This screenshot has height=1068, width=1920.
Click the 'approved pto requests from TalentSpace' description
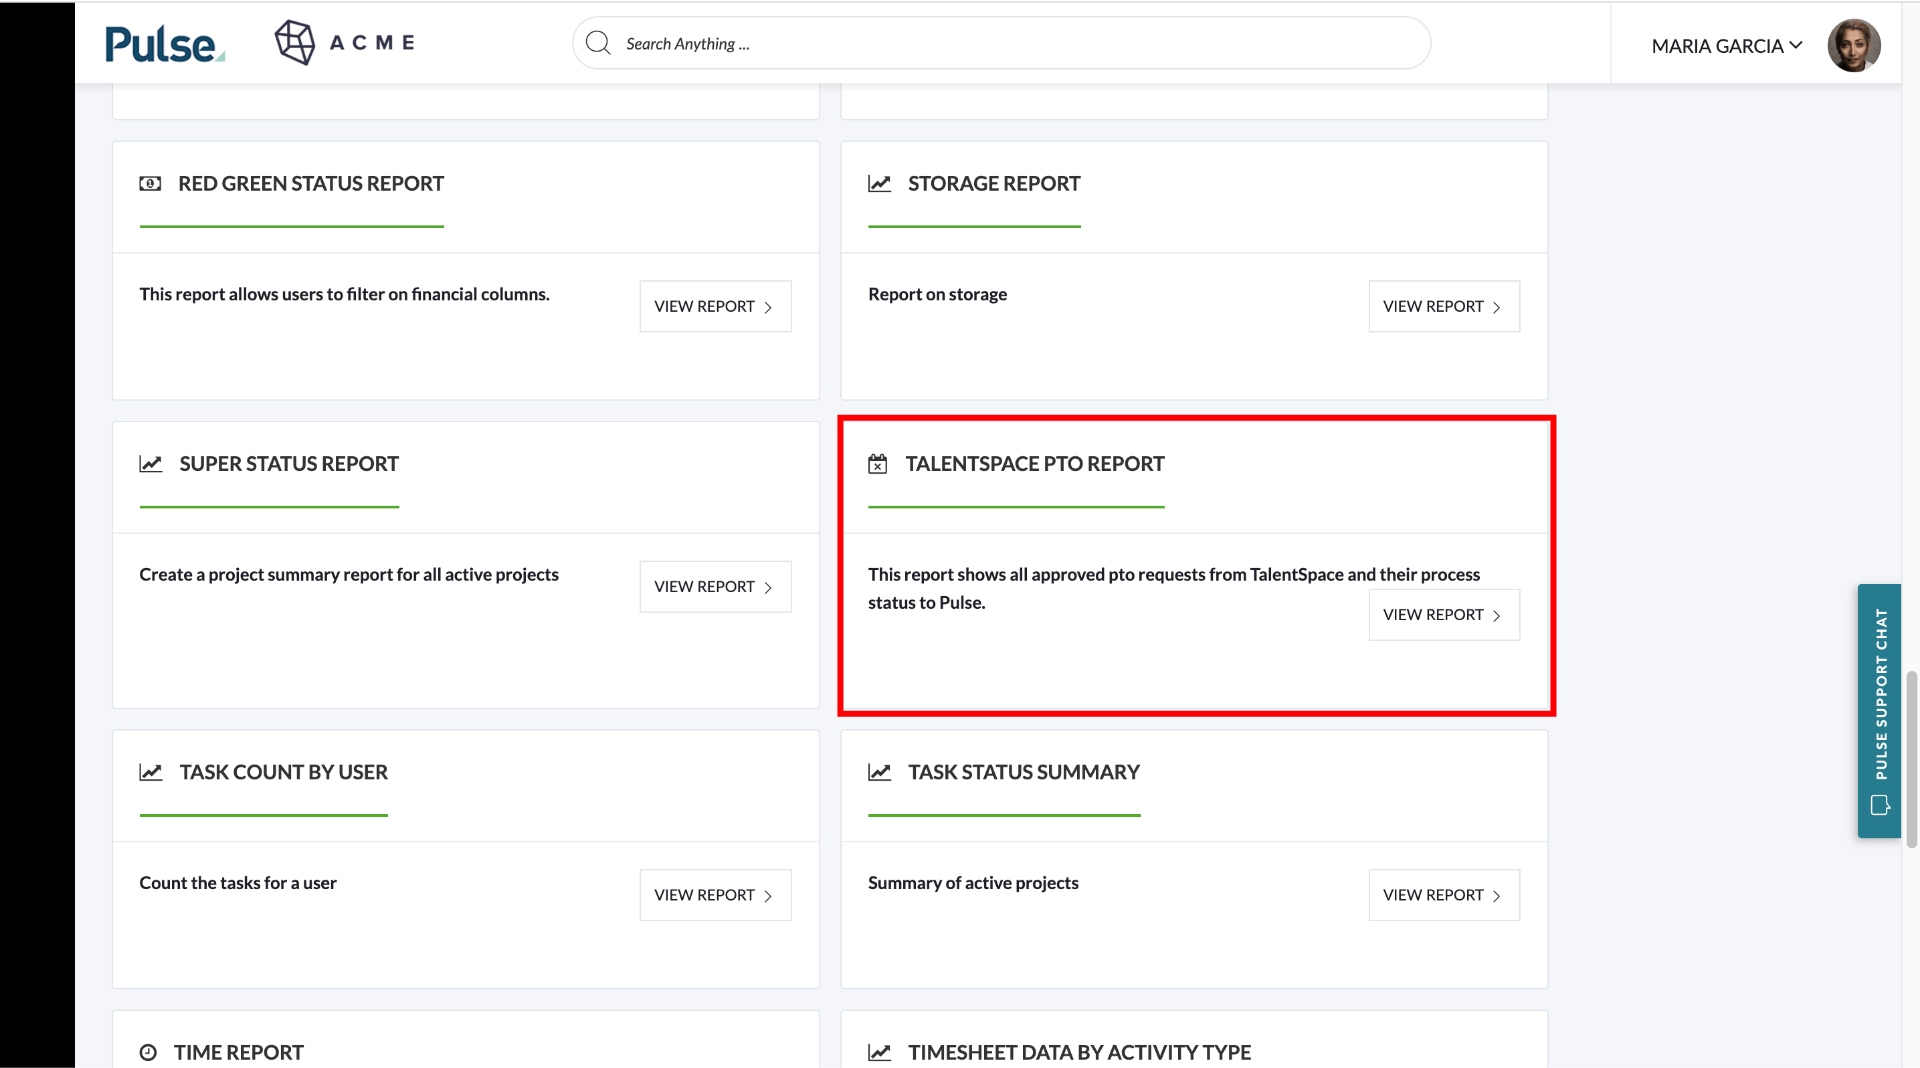pyautogui.click(x=1174, y=588)
